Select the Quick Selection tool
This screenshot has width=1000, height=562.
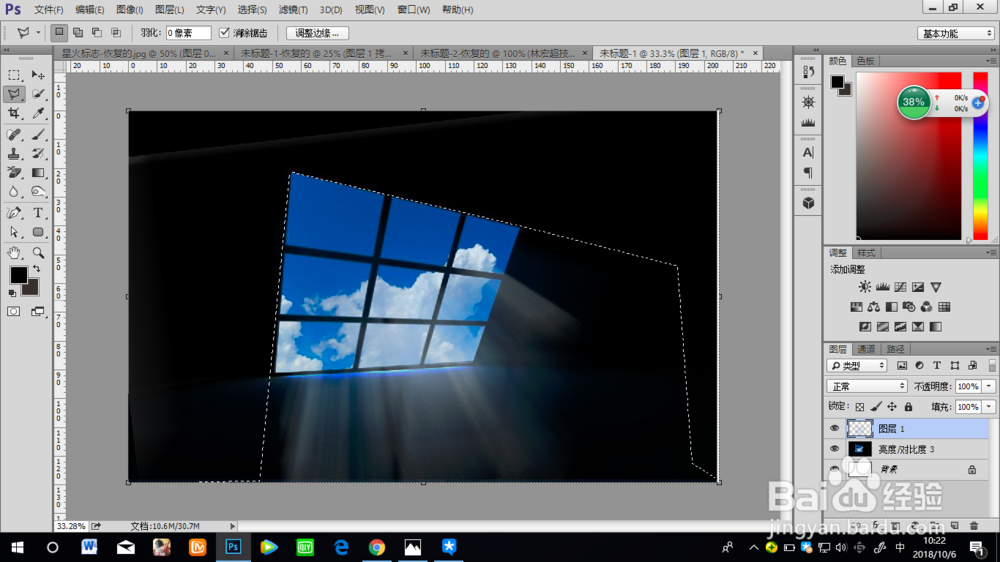[x=38, y=94]
